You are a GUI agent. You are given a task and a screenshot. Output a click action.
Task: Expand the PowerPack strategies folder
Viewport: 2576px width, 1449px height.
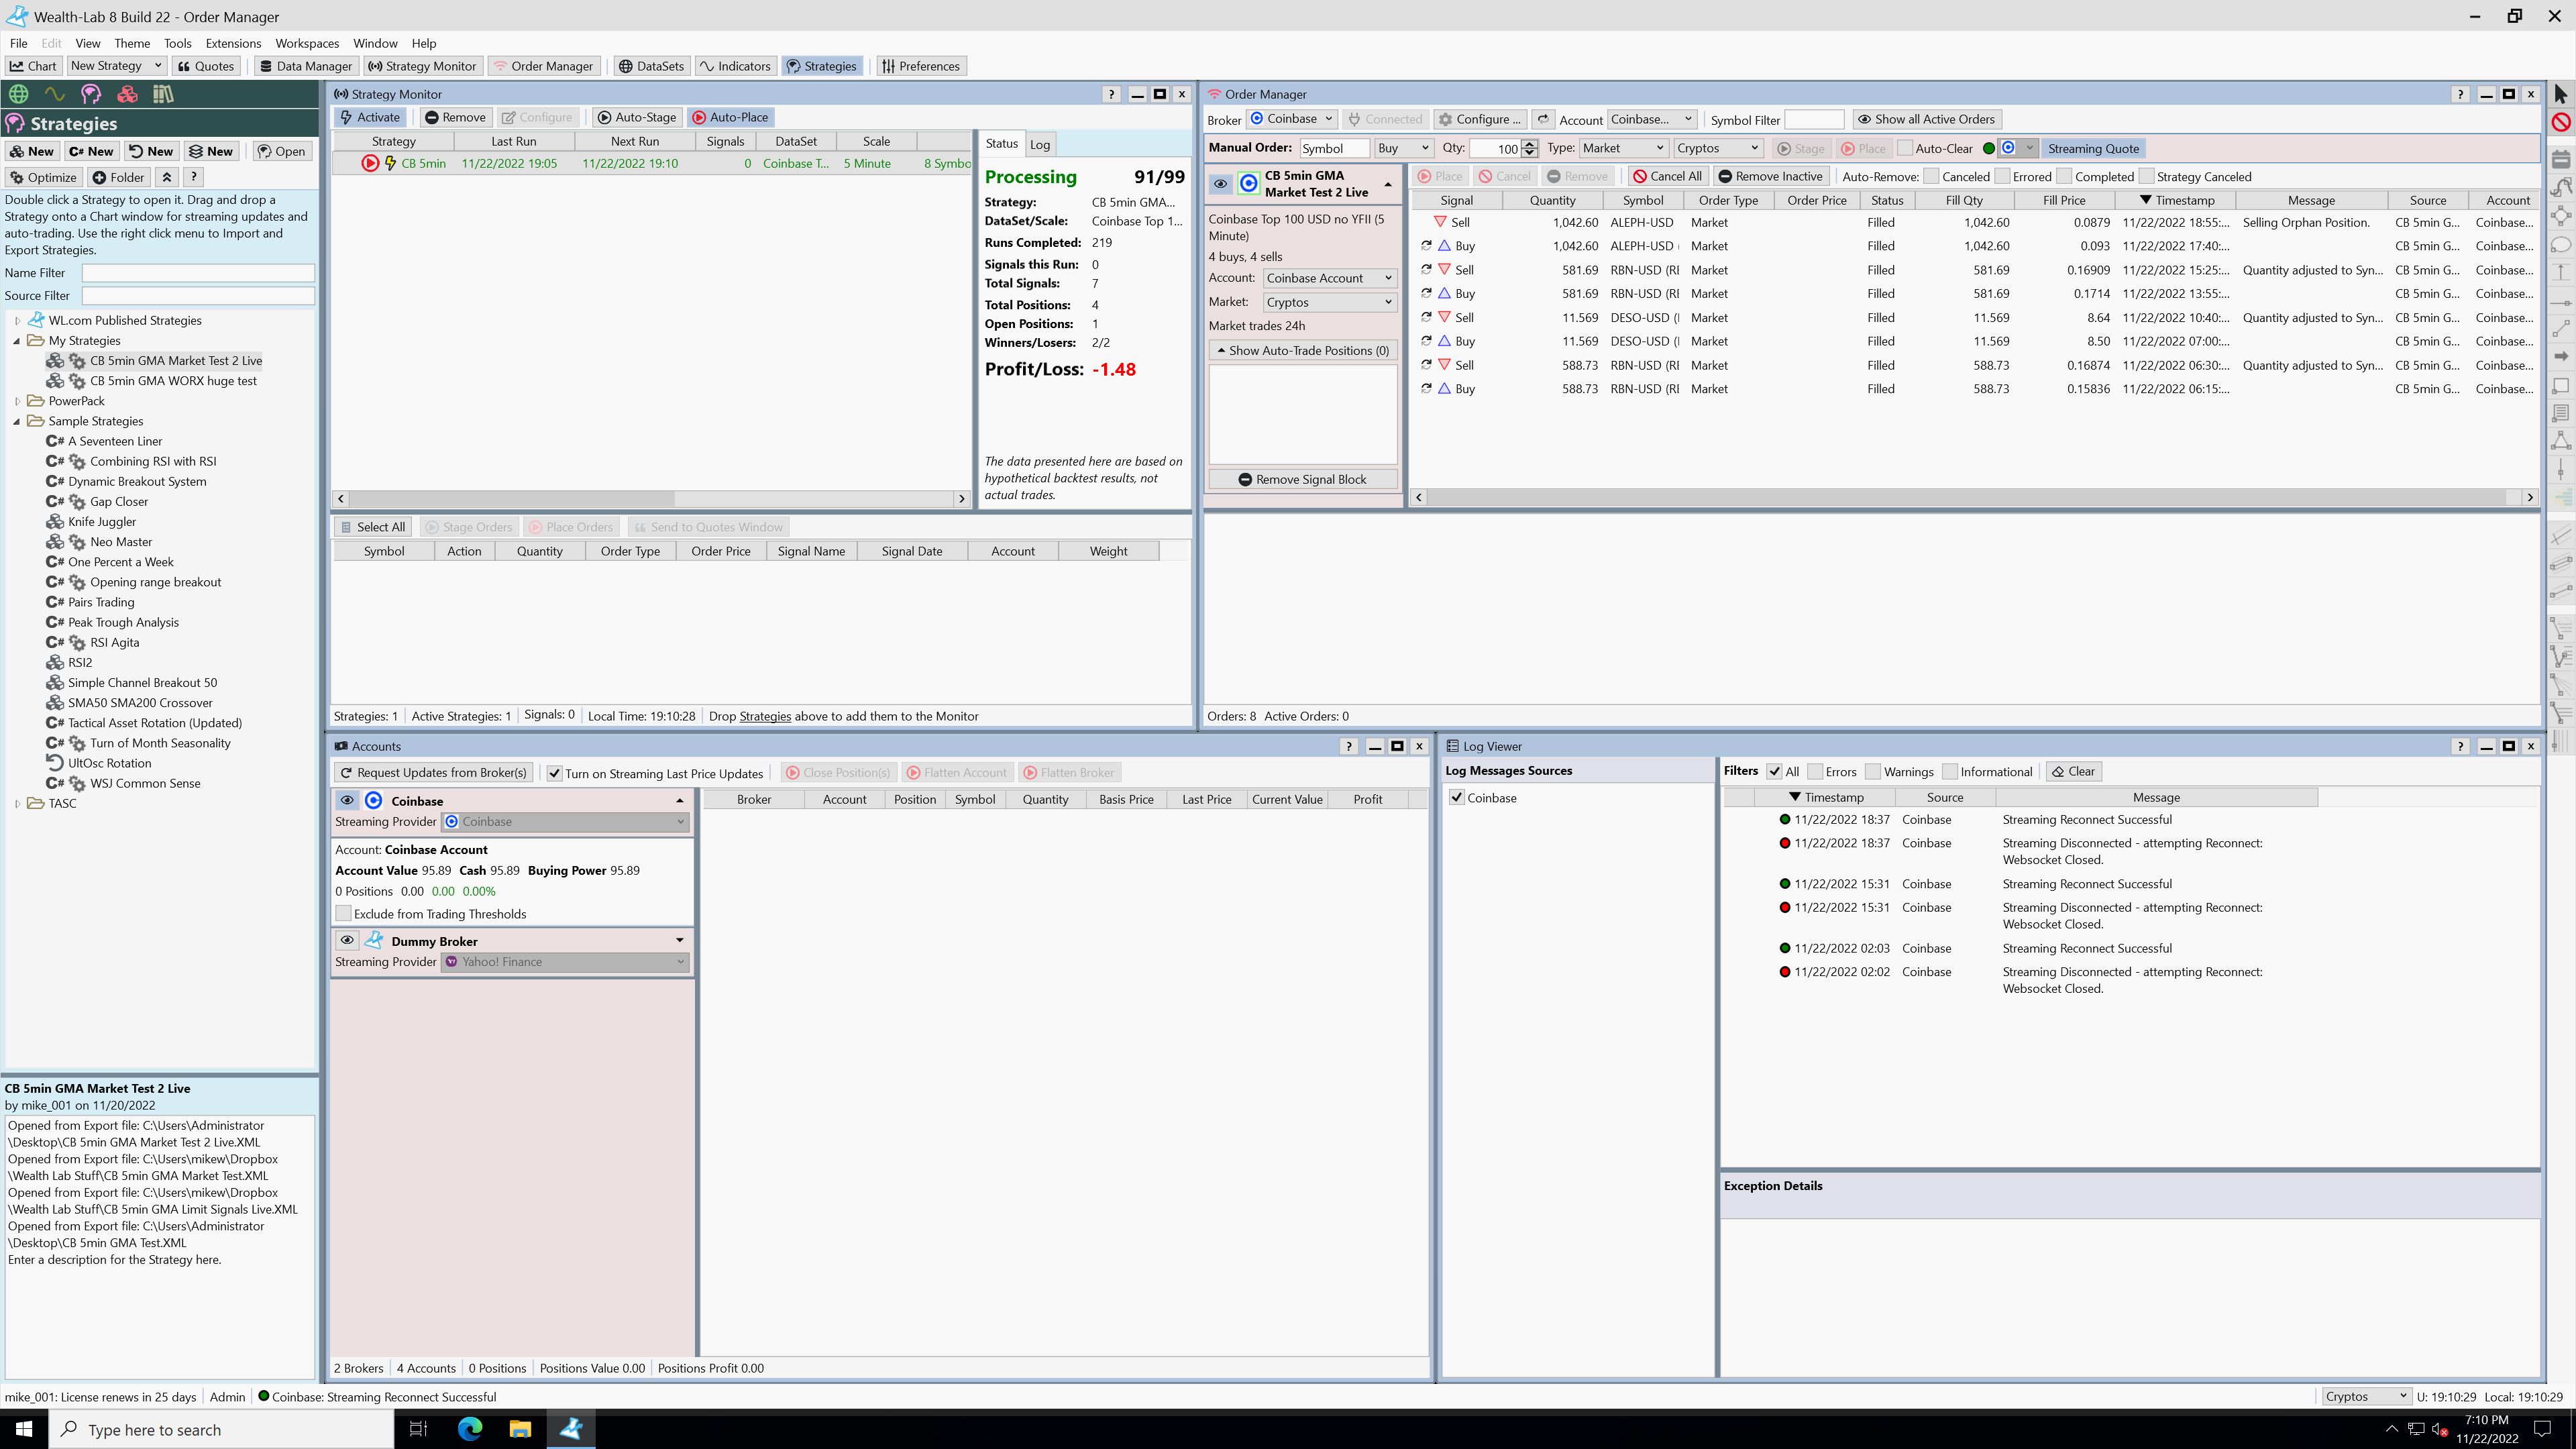point(17,401)
